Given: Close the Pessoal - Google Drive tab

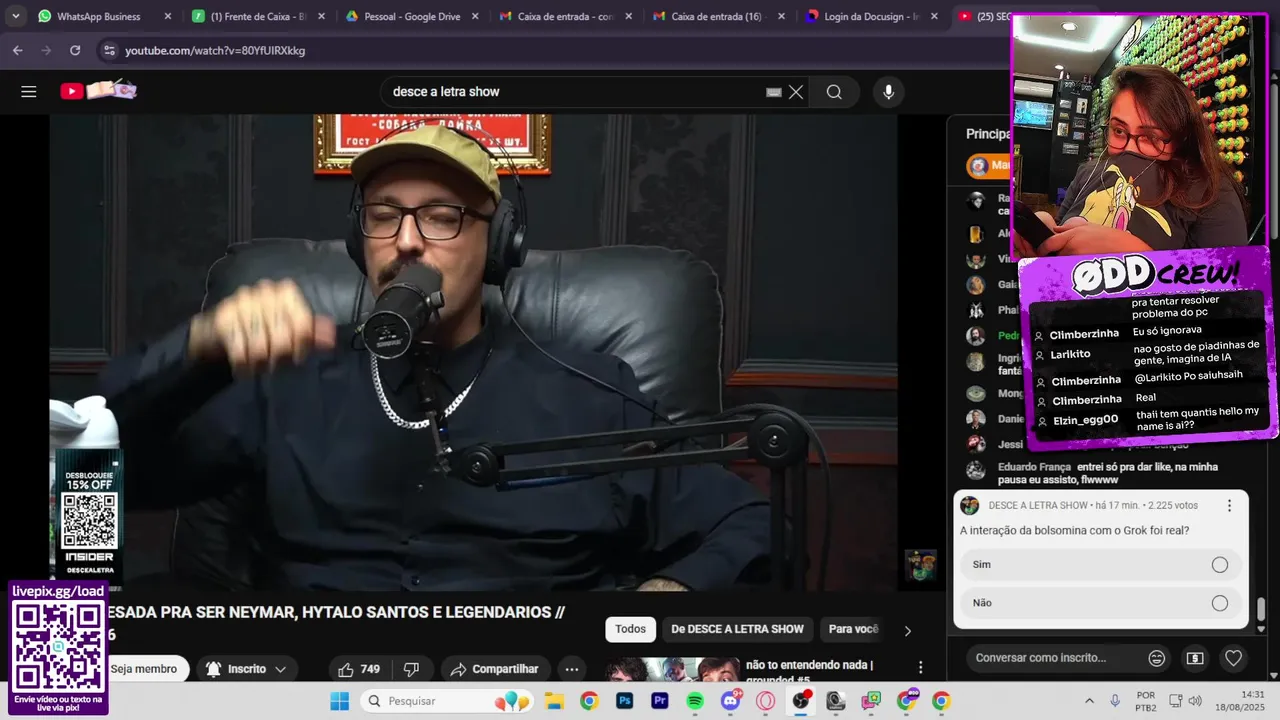Looking at the screenshot, I should 475,16.
